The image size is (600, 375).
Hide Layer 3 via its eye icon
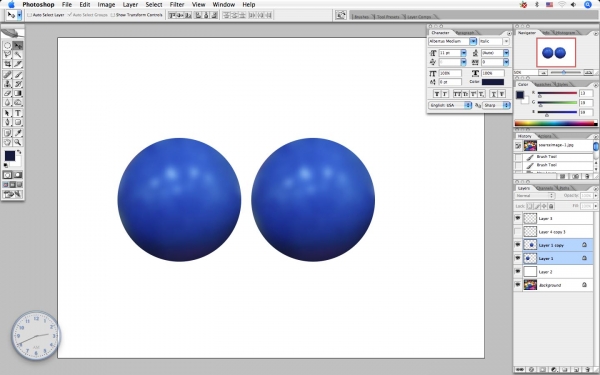518,218
